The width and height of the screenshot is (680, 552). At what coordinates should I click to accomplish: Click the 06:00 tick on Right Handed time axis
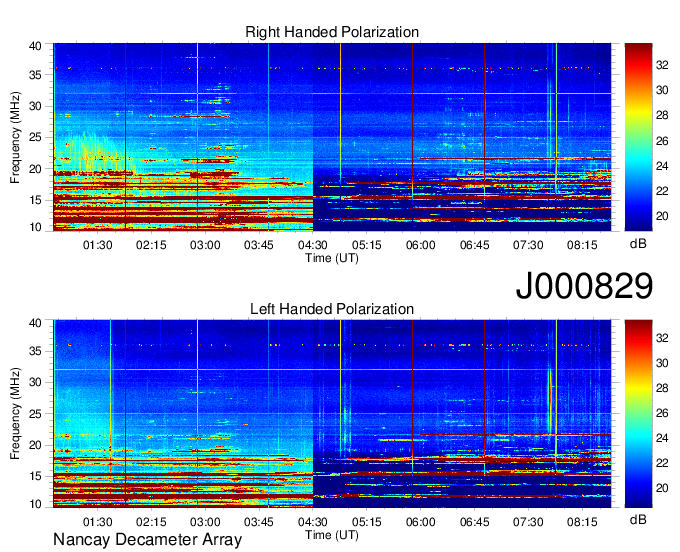click(x=420, y=245)
